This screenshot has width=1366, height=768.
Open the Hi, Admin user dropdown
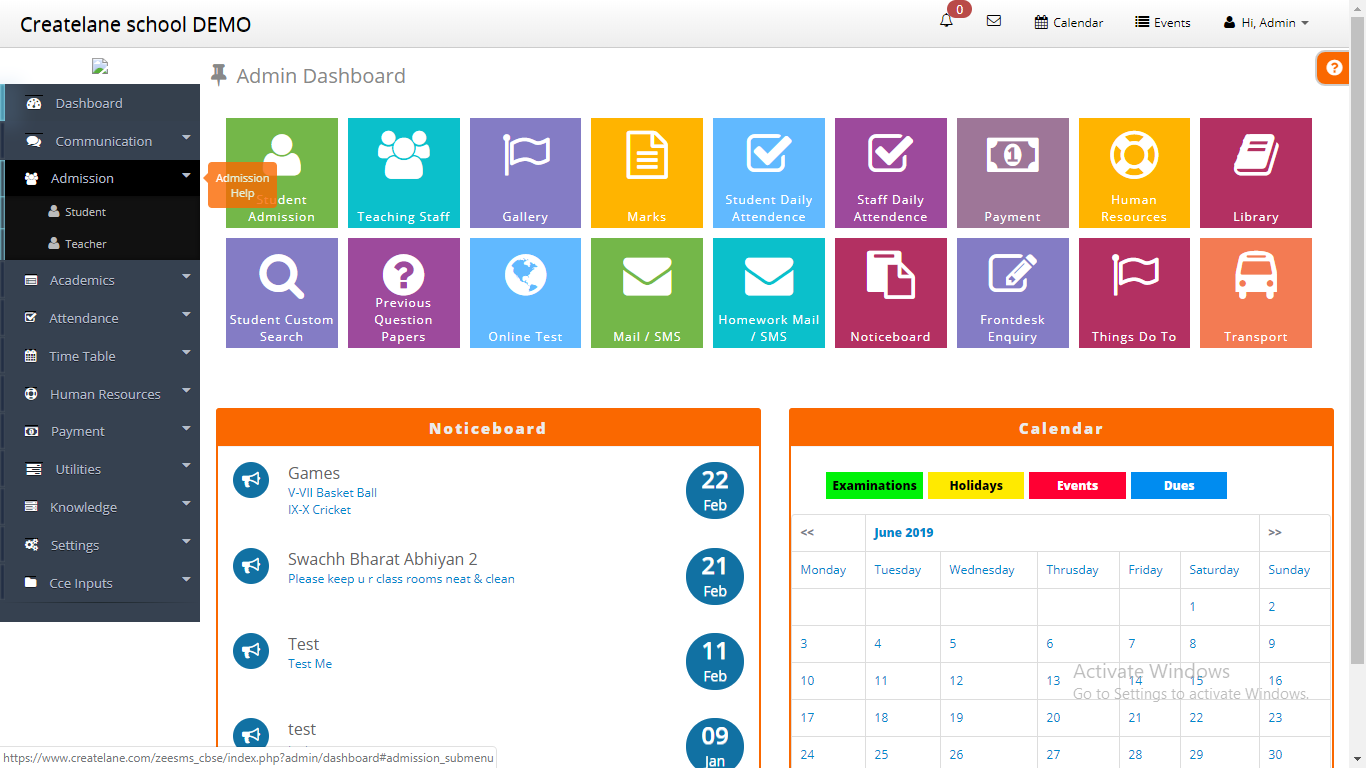pyautogui.click(x=1266, y=23)
